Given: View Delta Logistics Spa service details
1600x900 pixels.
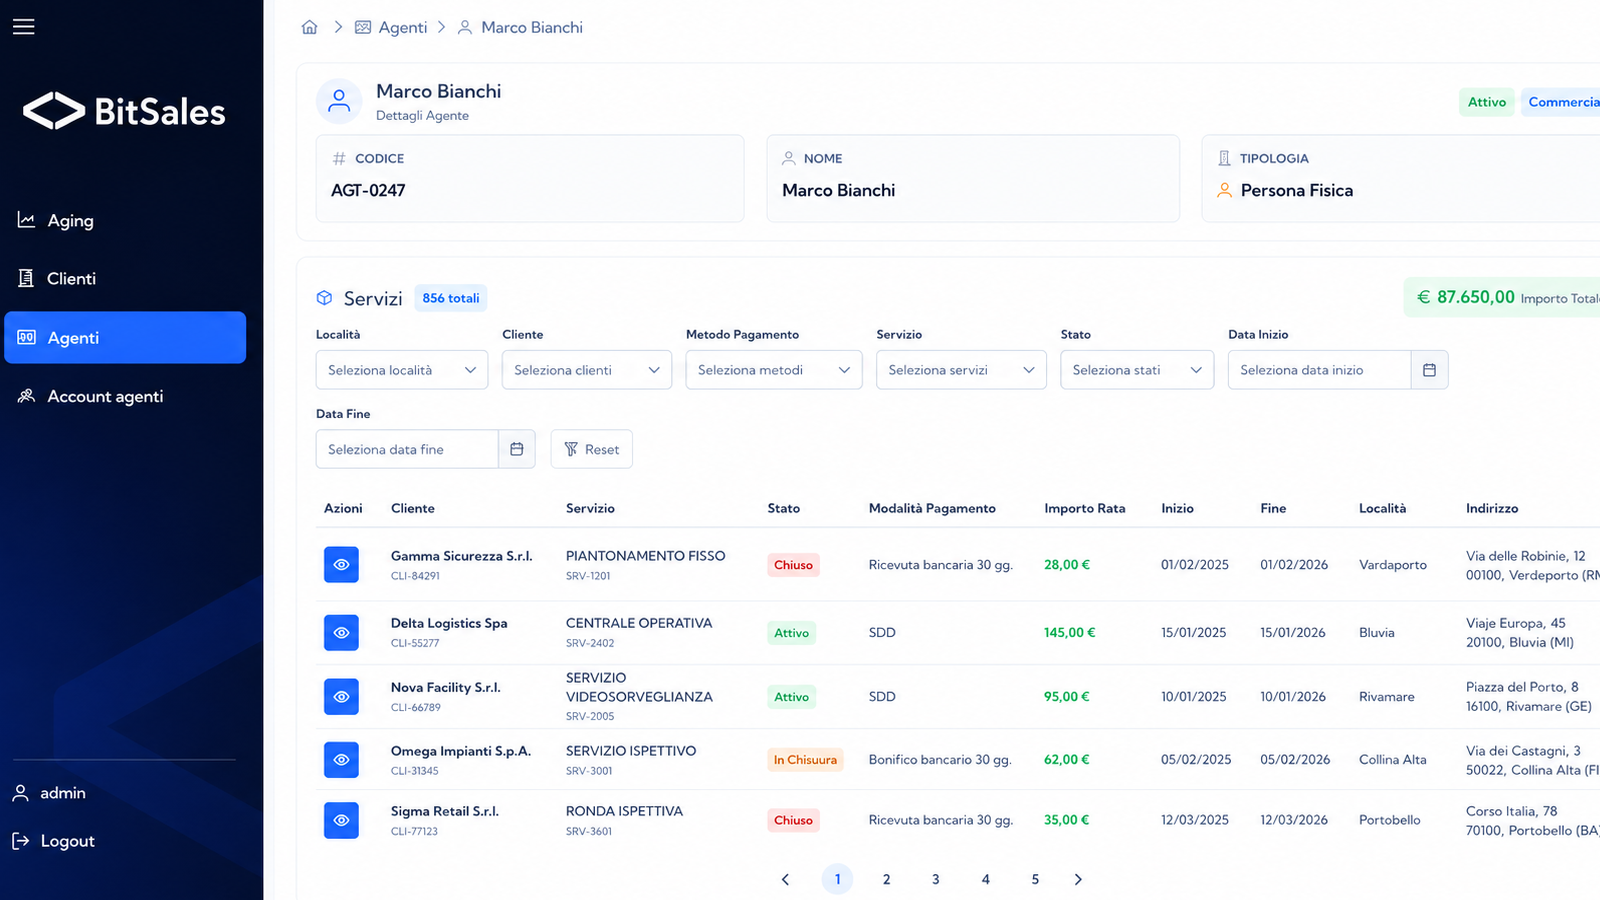Looking at the screenshot, I should pyautogui.click(x=341, y=633).
